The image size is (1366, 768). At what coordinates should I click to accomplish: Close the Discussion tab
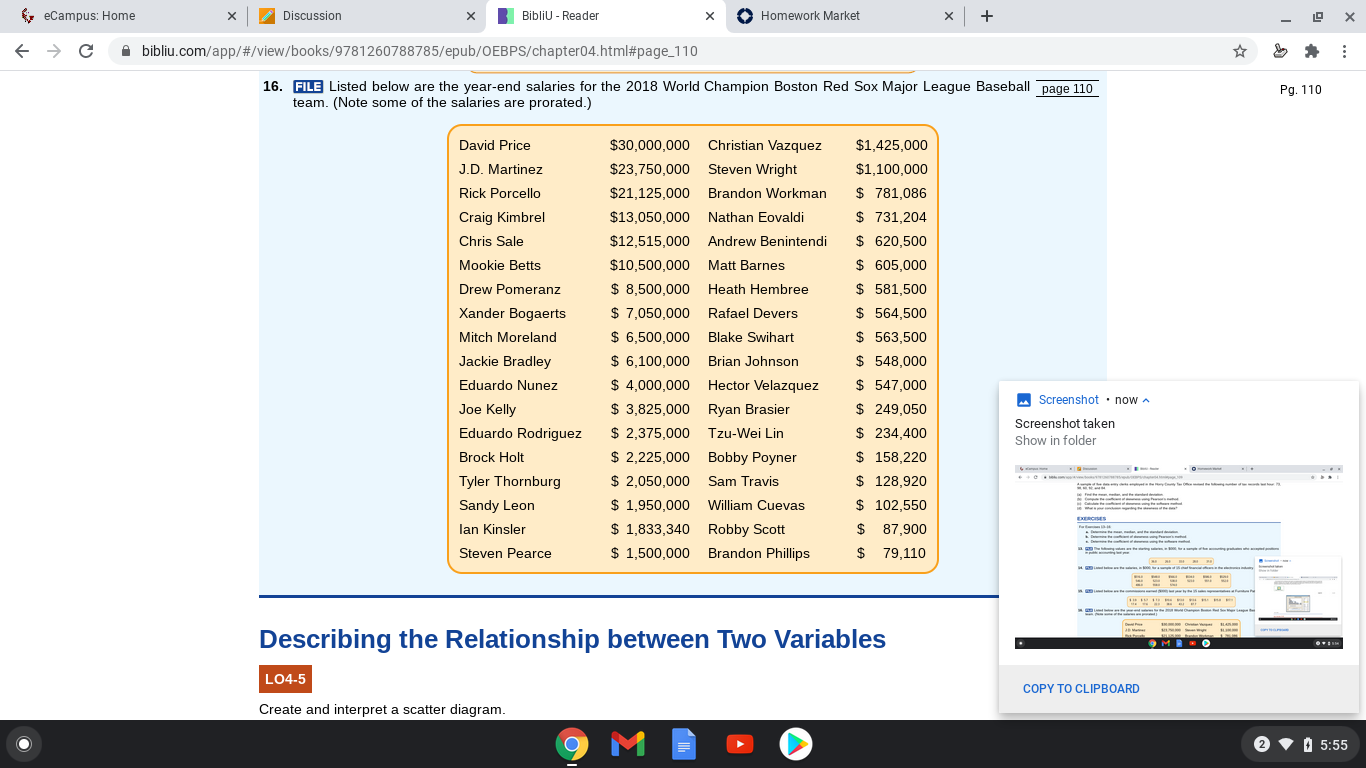coord(471,16)
